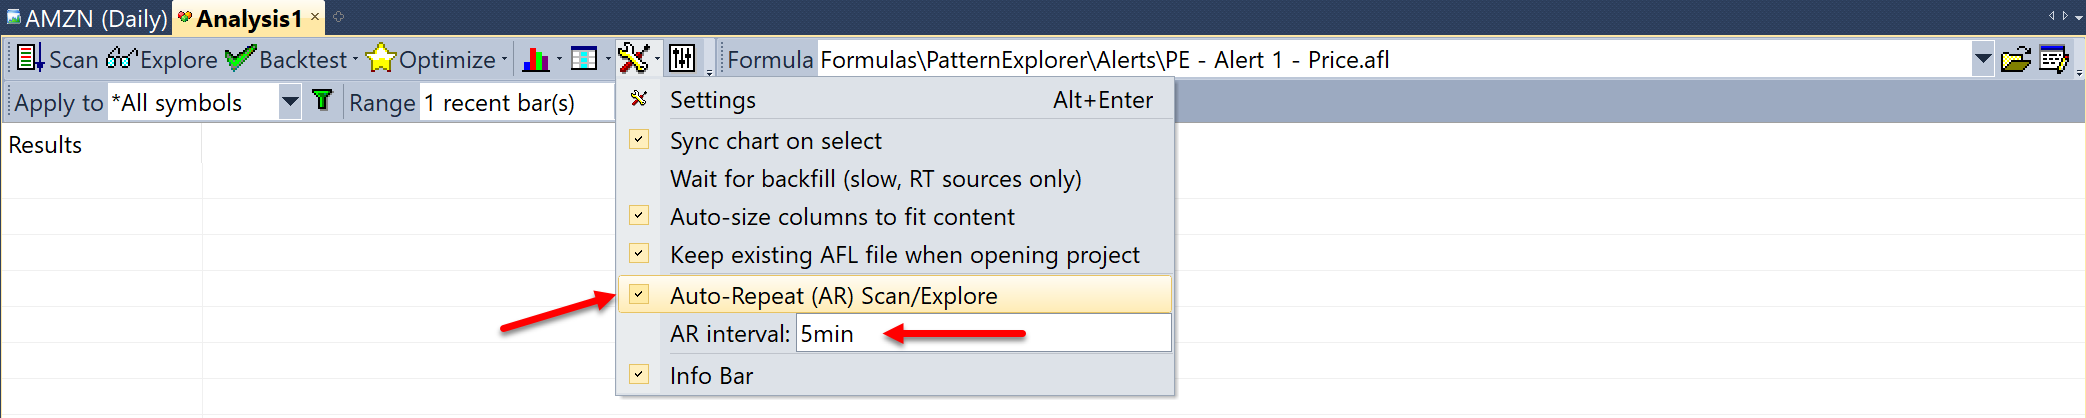Viewport: 2086px width, 418px height.
Task: Expand the Apply to symbols dropdown
Action: (x=289, y=102)
